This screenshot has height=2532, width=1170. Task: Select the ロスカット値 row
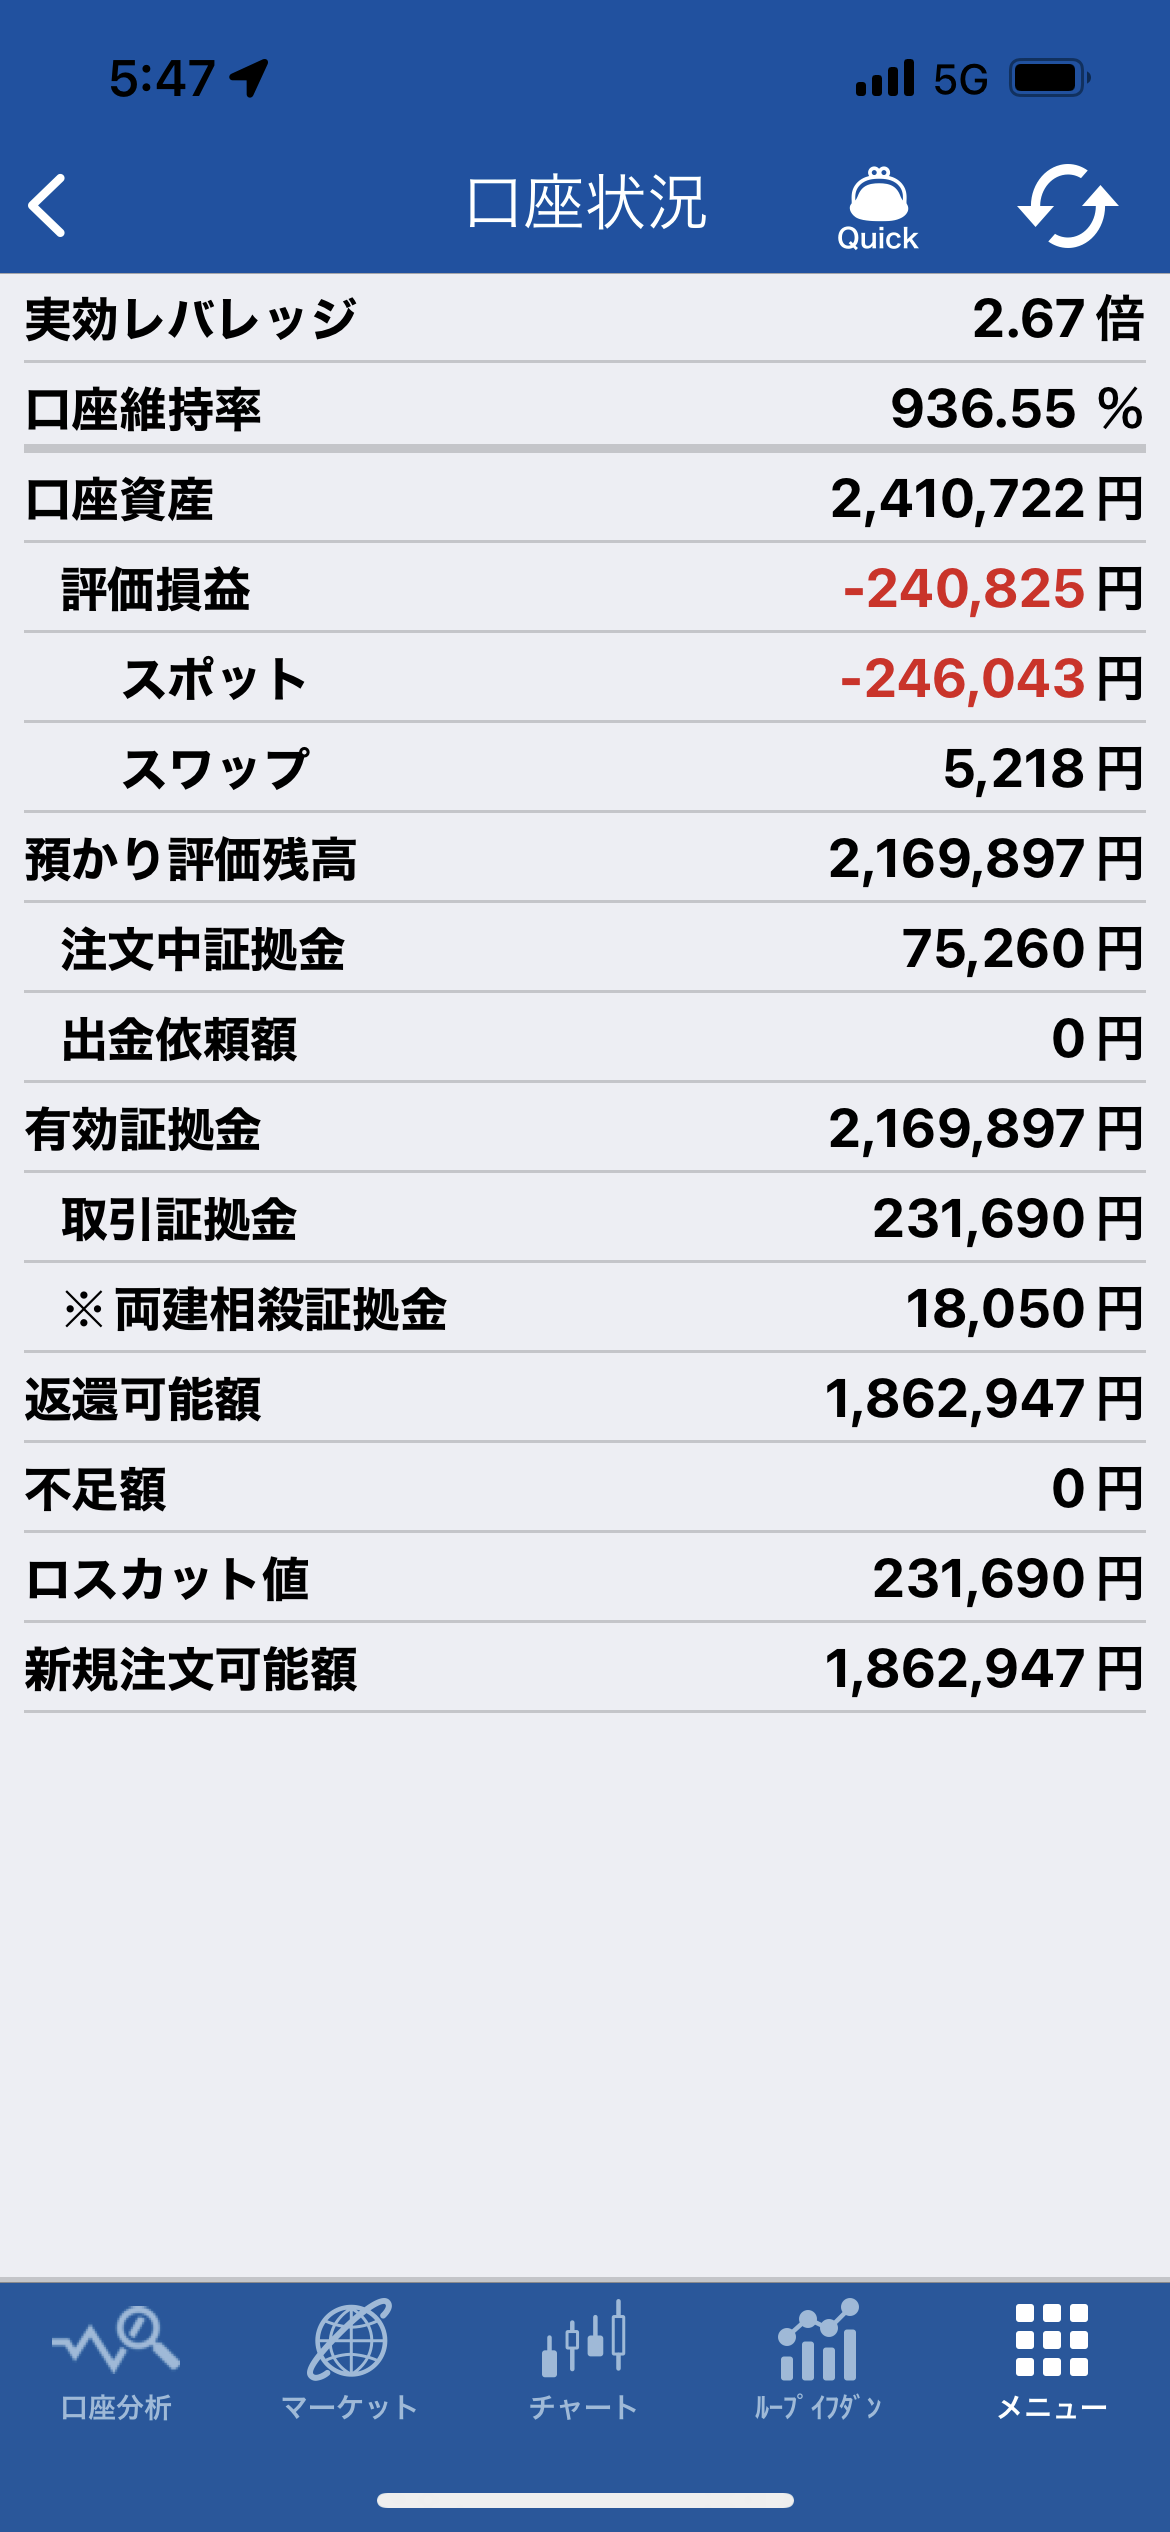[585, 1579]
